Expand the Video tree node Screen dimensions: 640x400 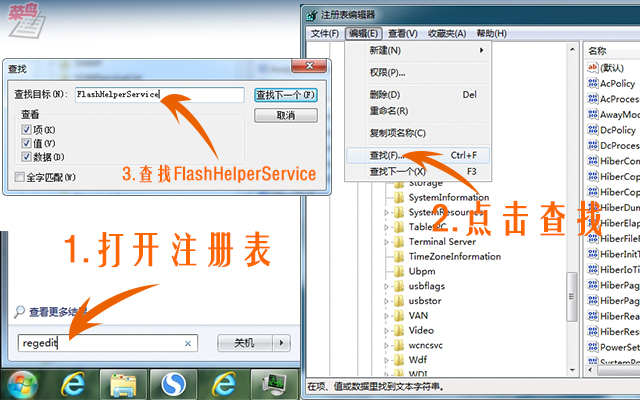[386, 331]
